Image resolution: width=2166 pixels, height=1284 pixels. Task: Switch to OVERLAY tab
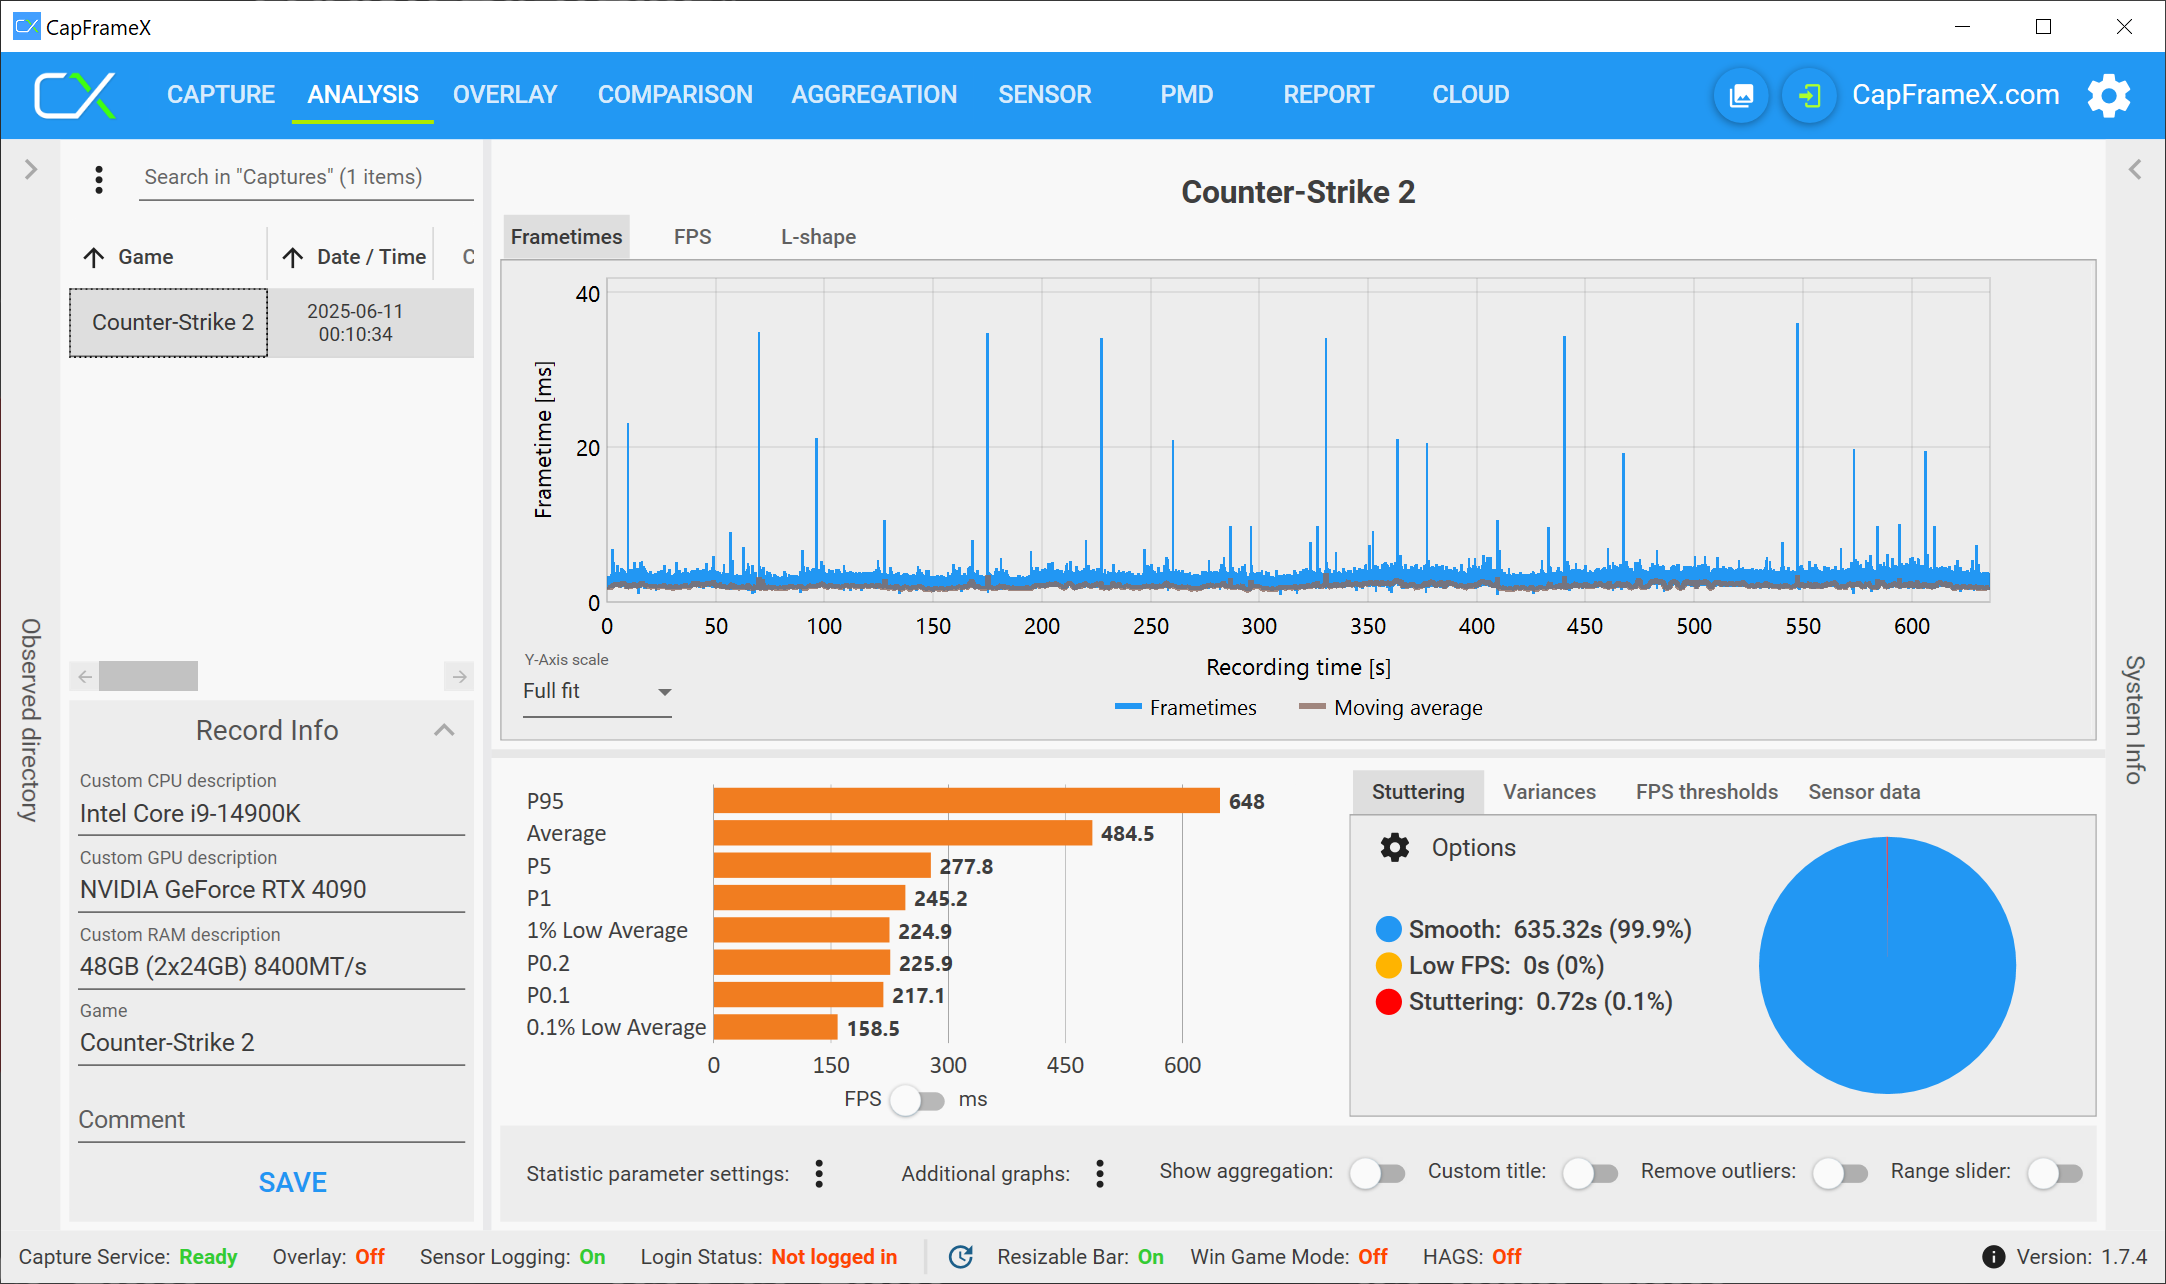coord(505,95)
